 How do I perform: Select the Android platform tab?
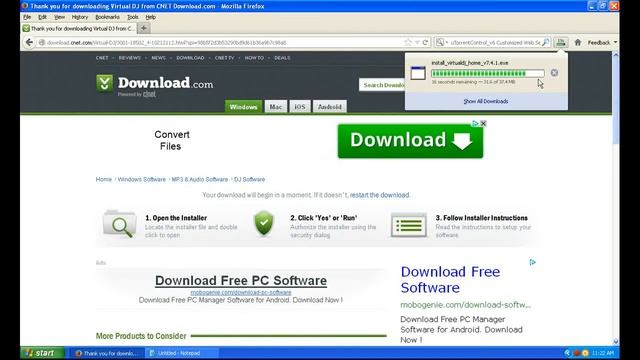coord(330,107)
